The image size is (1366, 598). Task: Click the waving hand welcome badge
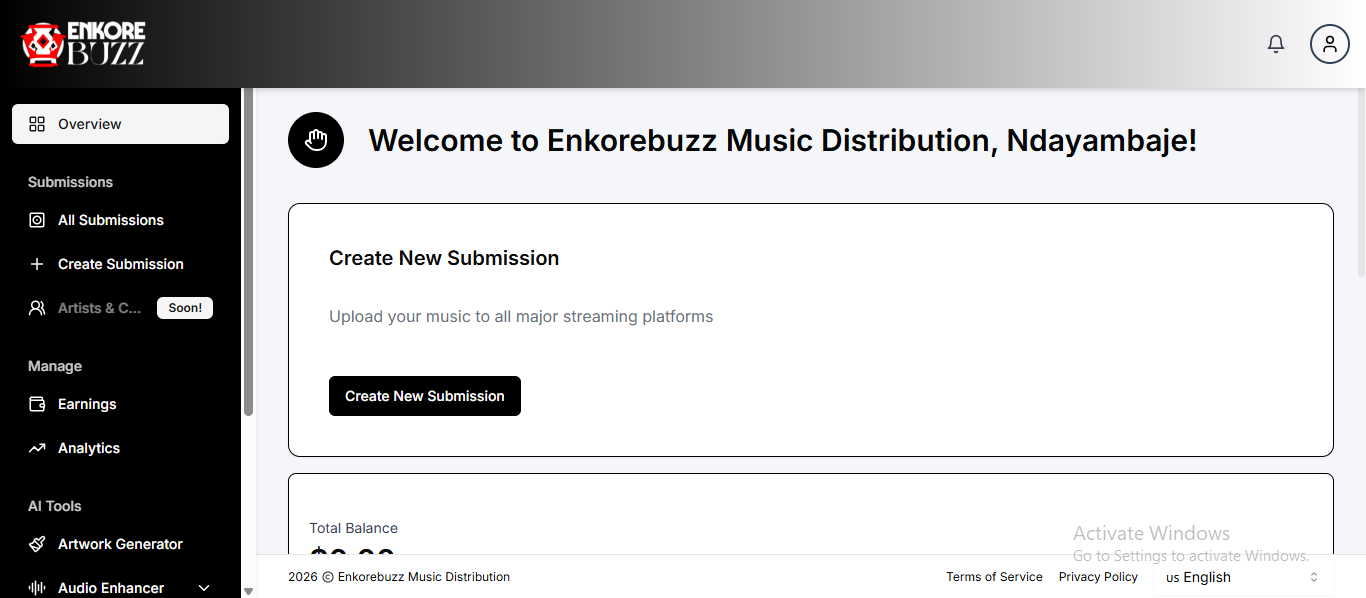(316, 140)
